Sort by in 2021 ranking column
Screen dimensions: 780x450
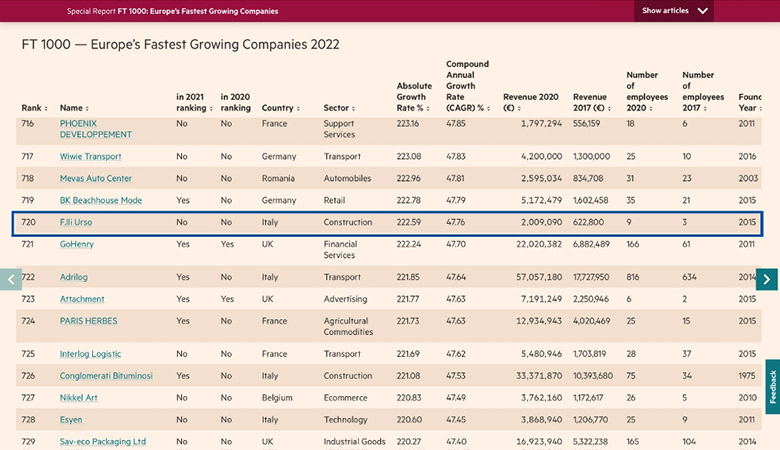(195, 102)
